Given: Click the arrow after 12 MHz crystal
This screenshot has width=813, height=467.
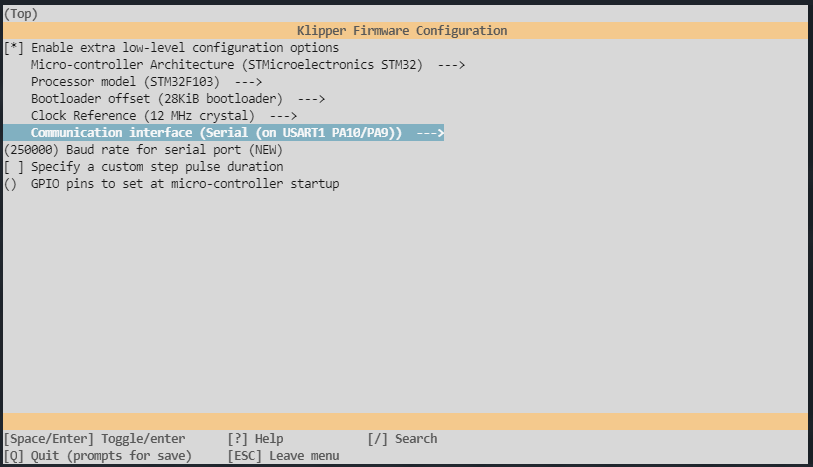Looking at the screenshot, I should (x=283, y=115).
